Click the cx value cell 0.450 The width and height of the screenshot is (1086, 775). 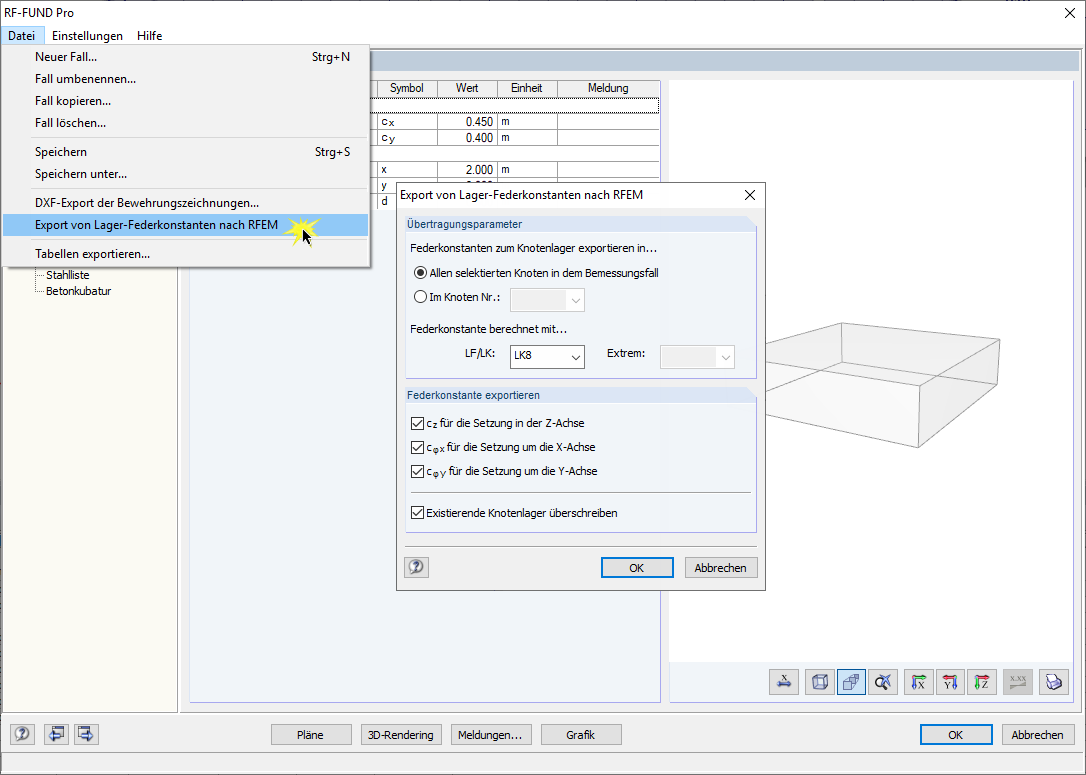468,122
